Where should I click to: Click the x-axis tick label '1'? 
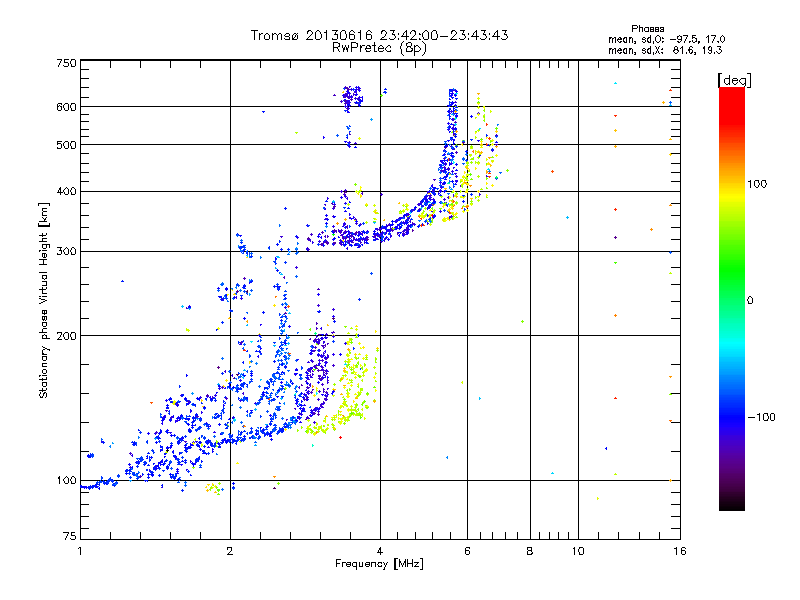coord(80,551)
